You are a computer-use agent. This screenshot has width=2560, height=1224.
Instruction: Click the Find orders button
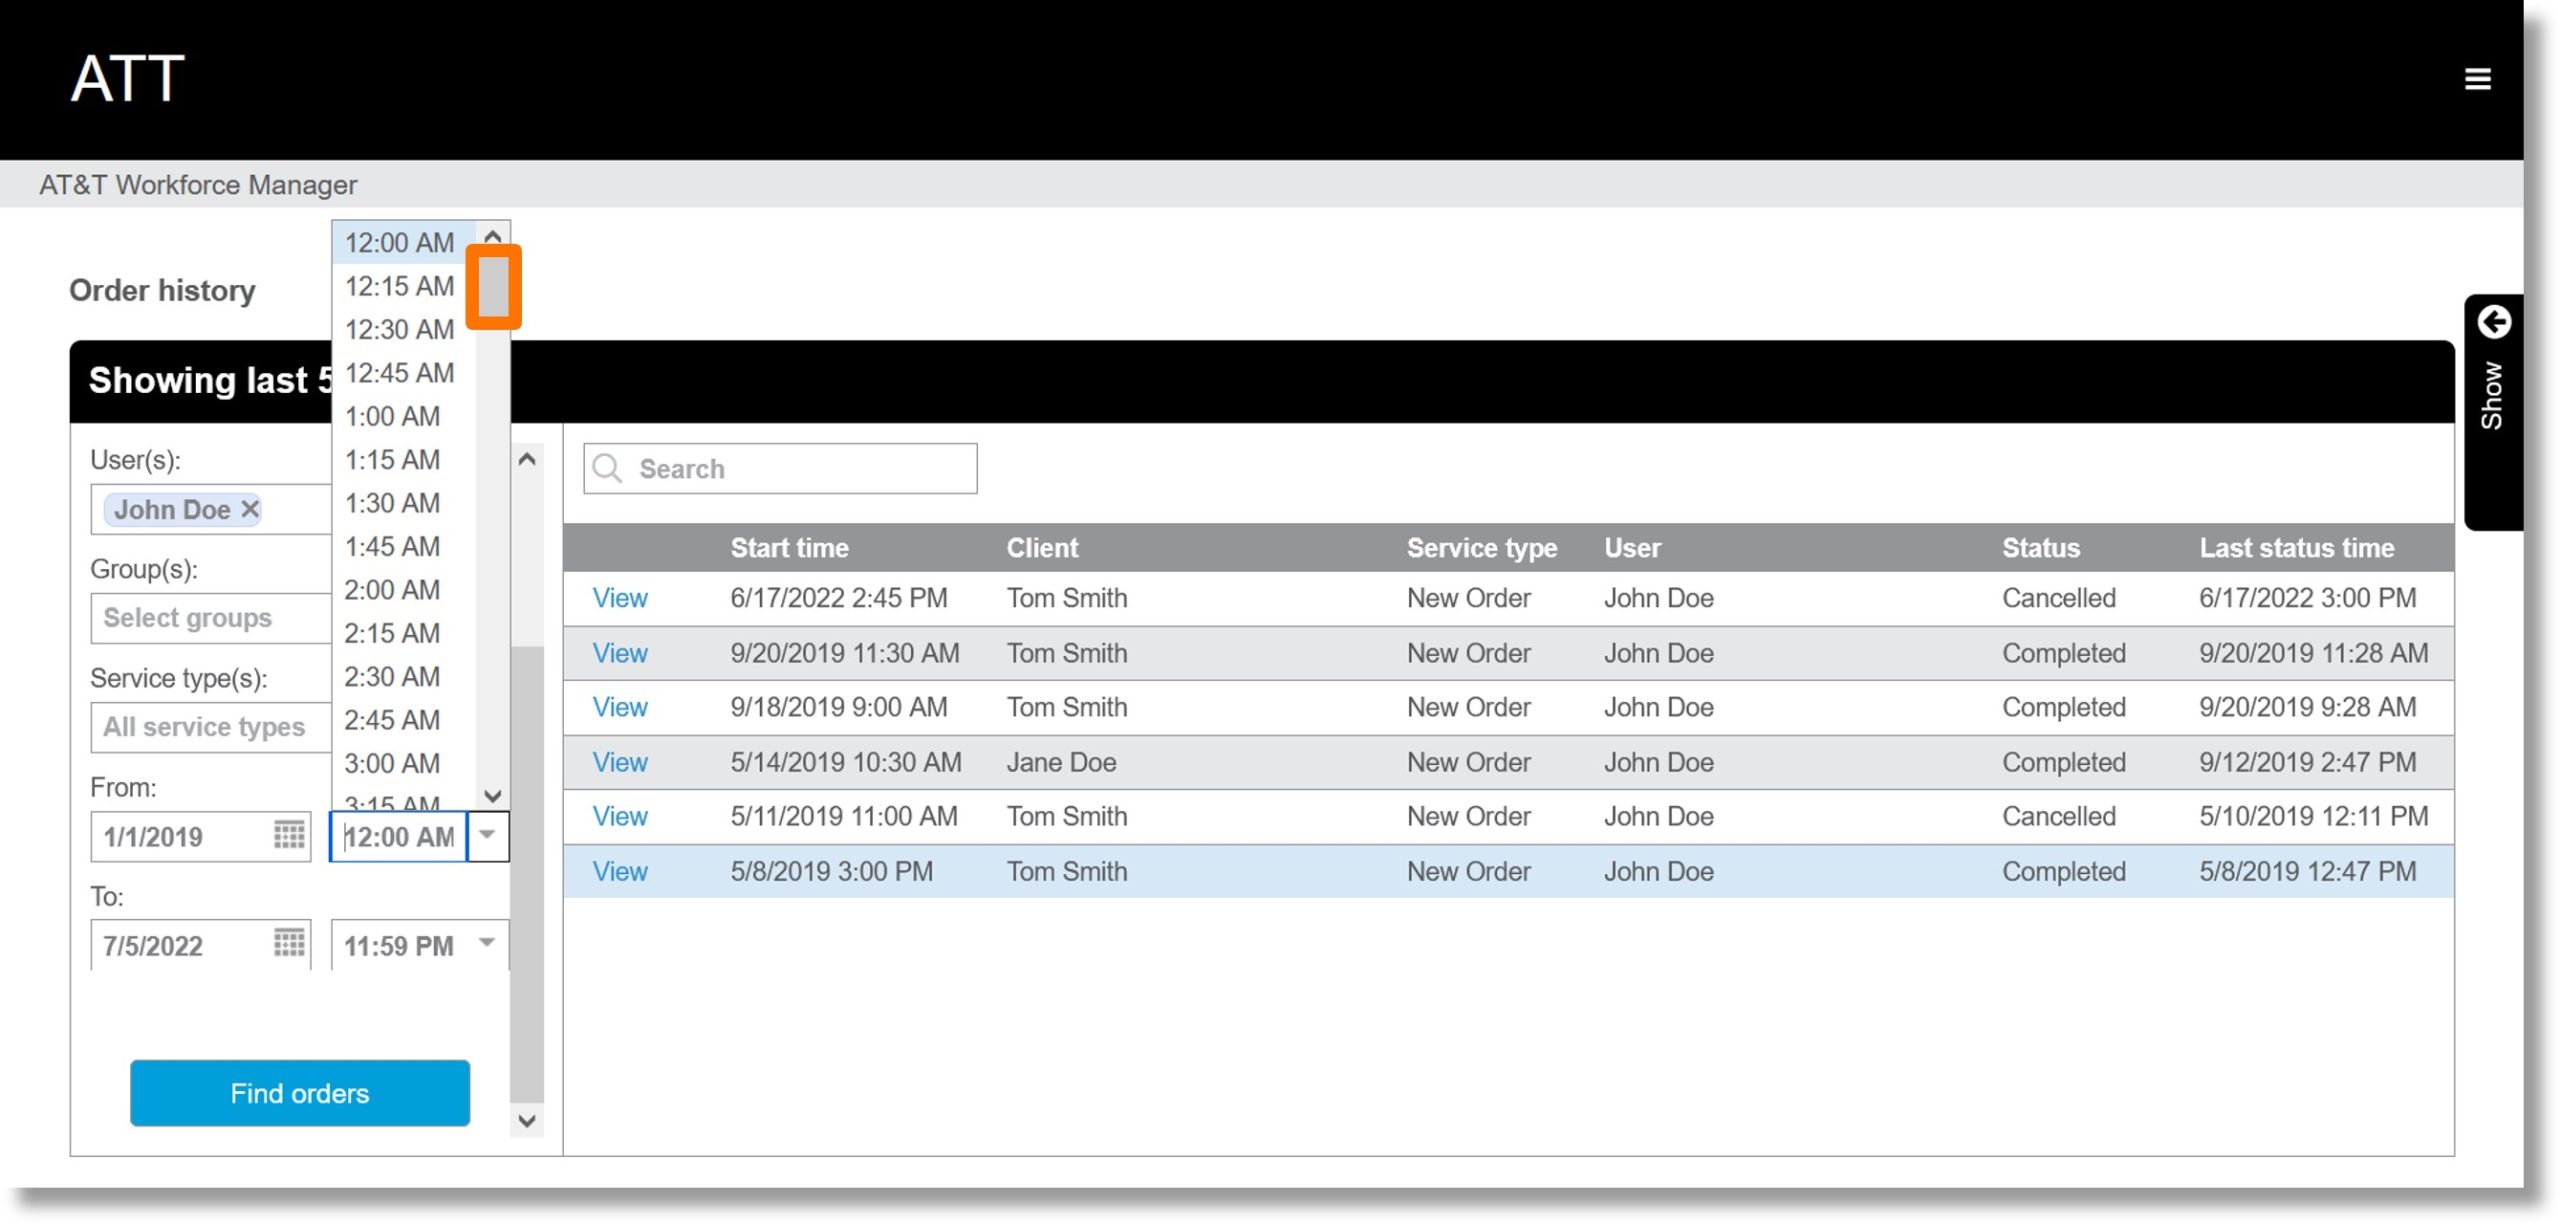(x=300, y=1093)
